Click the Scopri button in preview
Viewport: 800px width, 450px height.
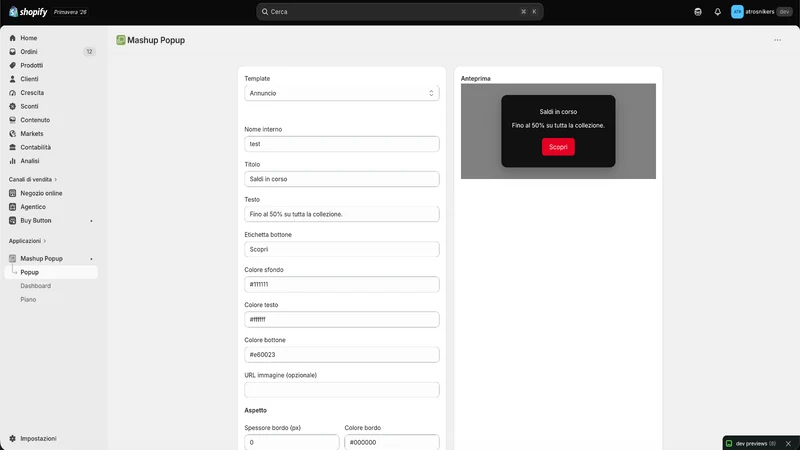(x=558, y=147)
